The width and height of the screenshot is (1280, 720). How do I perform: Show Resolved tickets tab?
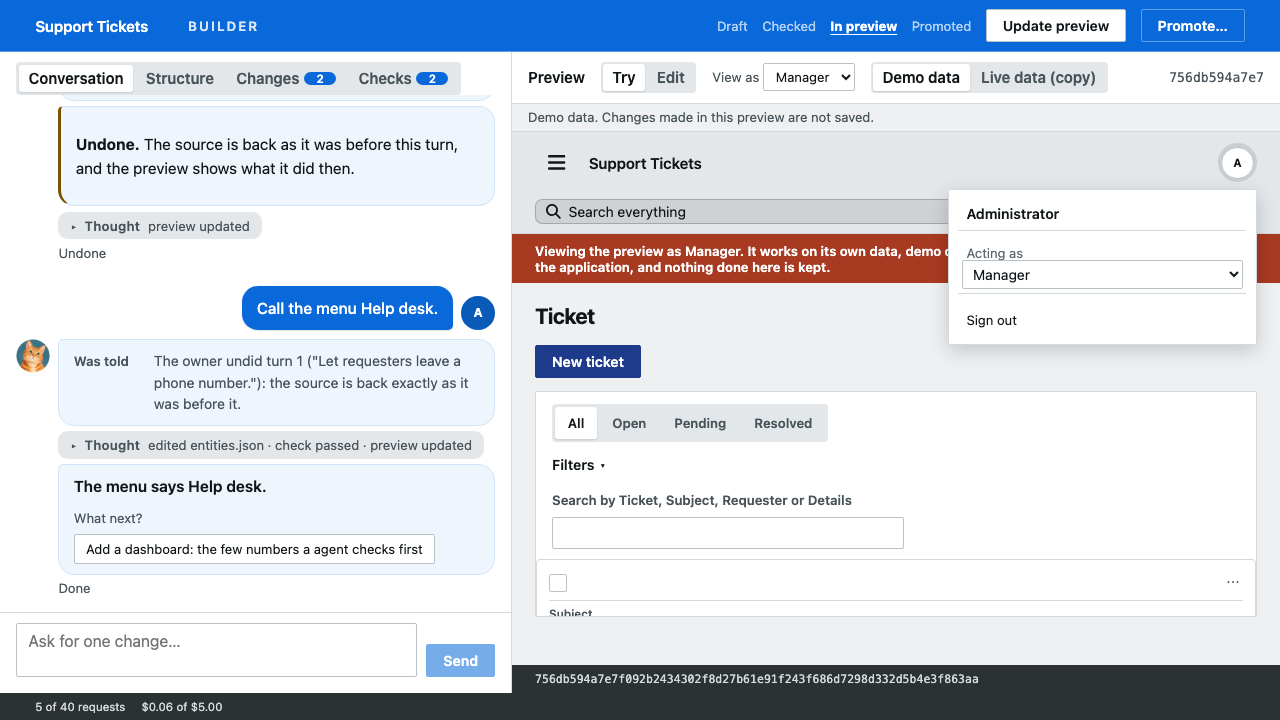[x=783, y=423]
